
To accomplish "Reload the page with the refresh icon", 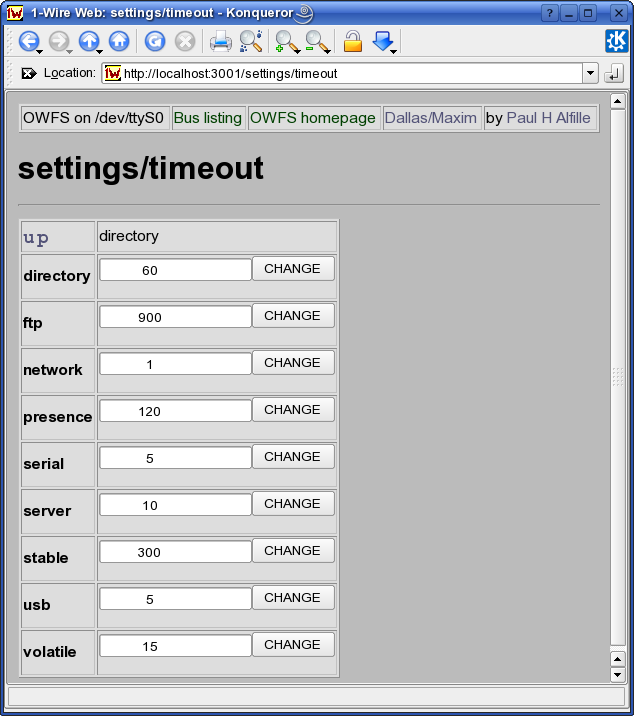I will pos(155,41).
